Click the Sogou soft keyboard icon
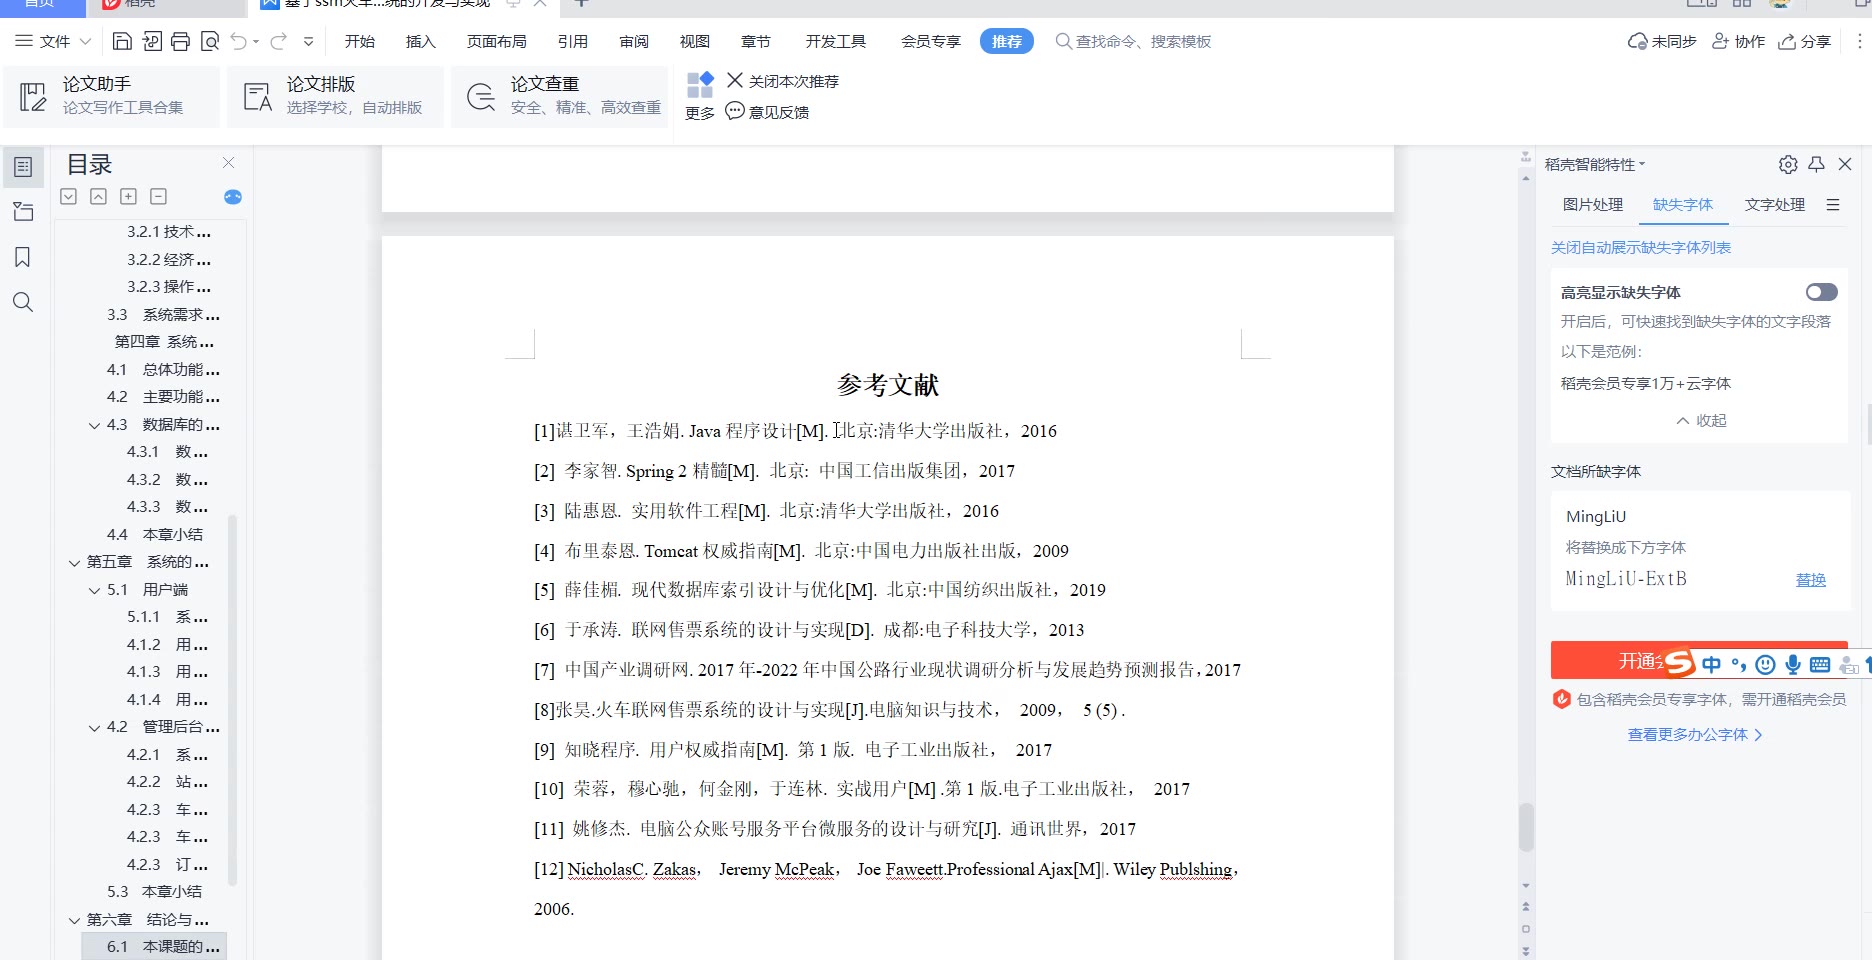Screen dimensions: 1872x960 click(1820, 665)
